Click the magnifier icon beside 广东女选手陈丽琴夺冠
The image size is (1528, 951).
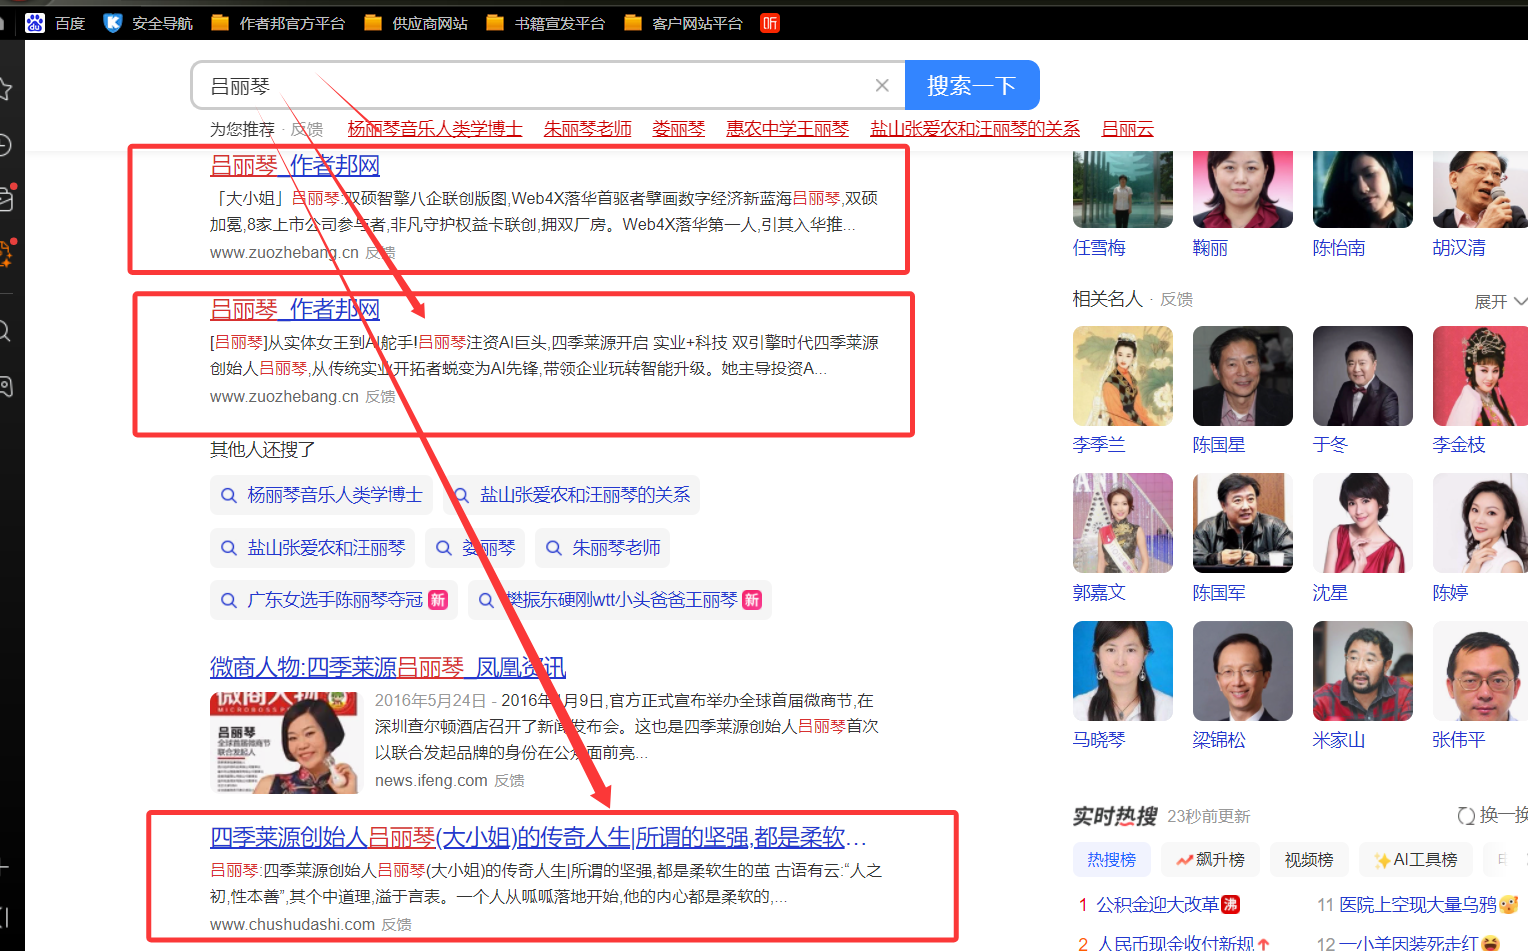coord(229,600)
